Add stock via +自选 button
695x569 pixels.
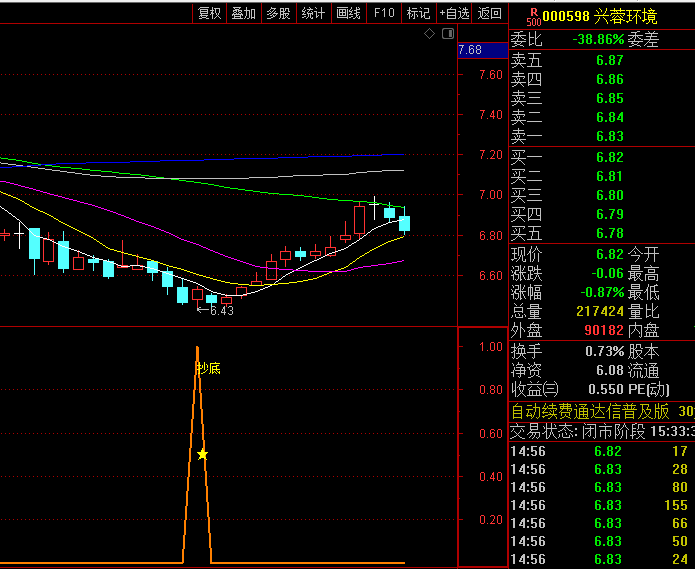[454, 13]
